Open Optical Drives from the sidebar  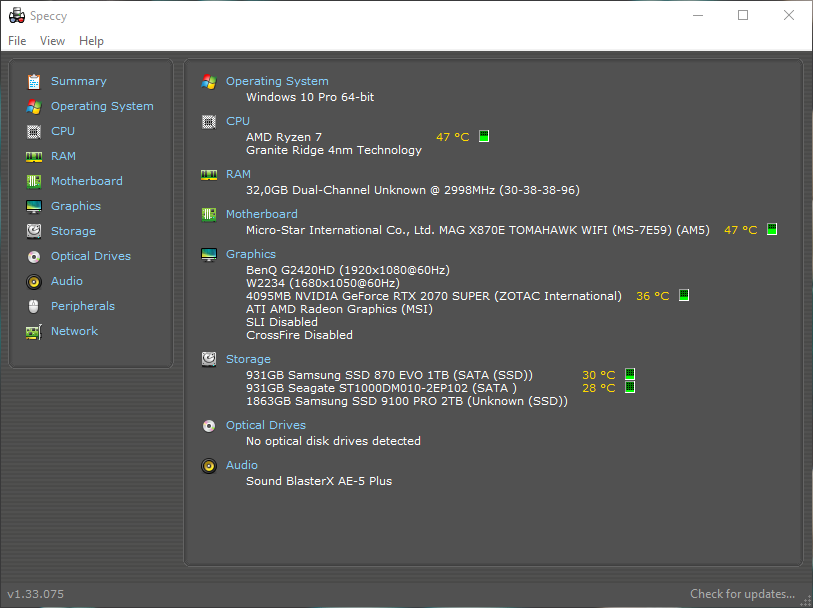click(x=91, y=256)
